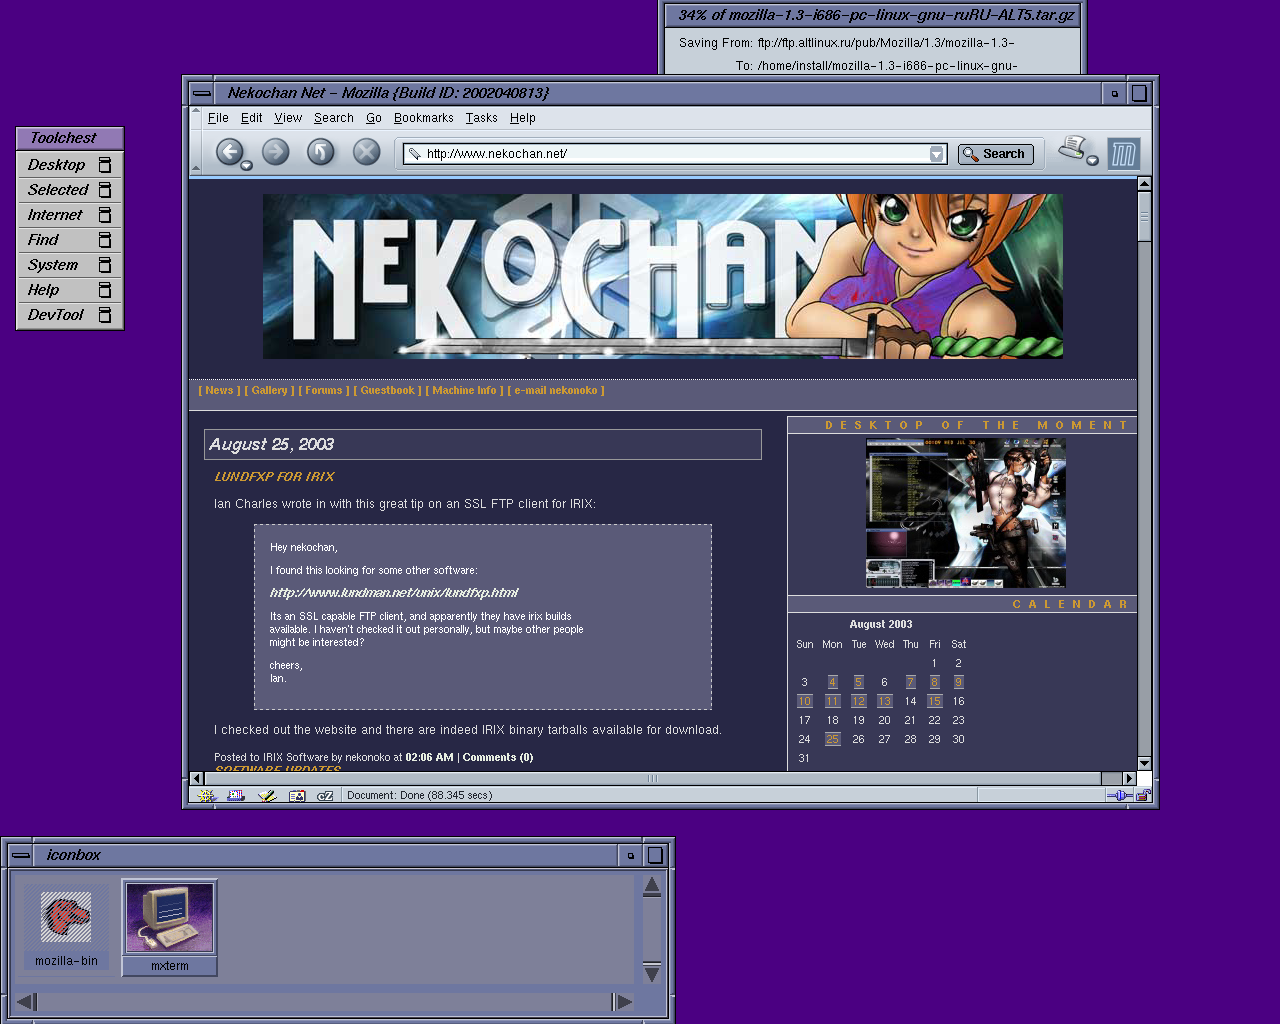
Task: Open the ChatZilla IRC status bar icon
Action: tap(325, 796)
